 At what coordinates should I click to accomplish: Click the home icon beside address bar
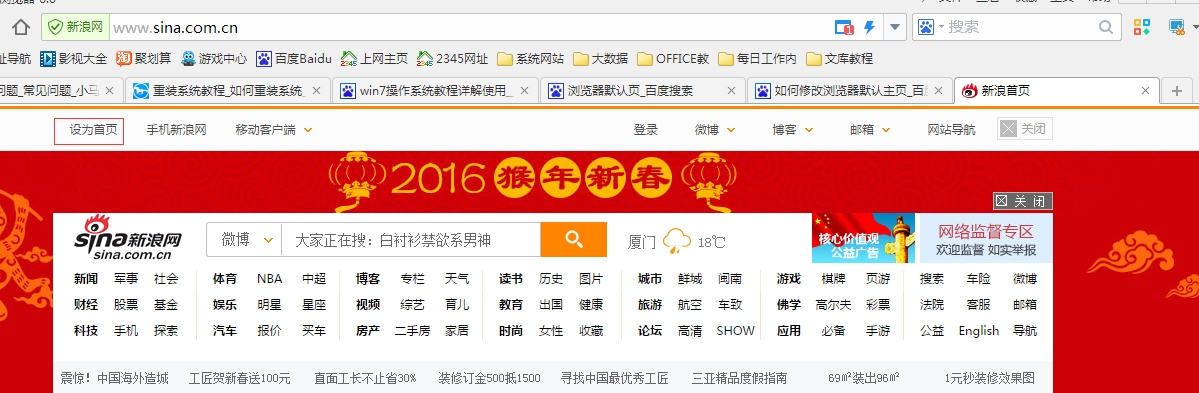[x=21, y=28]
